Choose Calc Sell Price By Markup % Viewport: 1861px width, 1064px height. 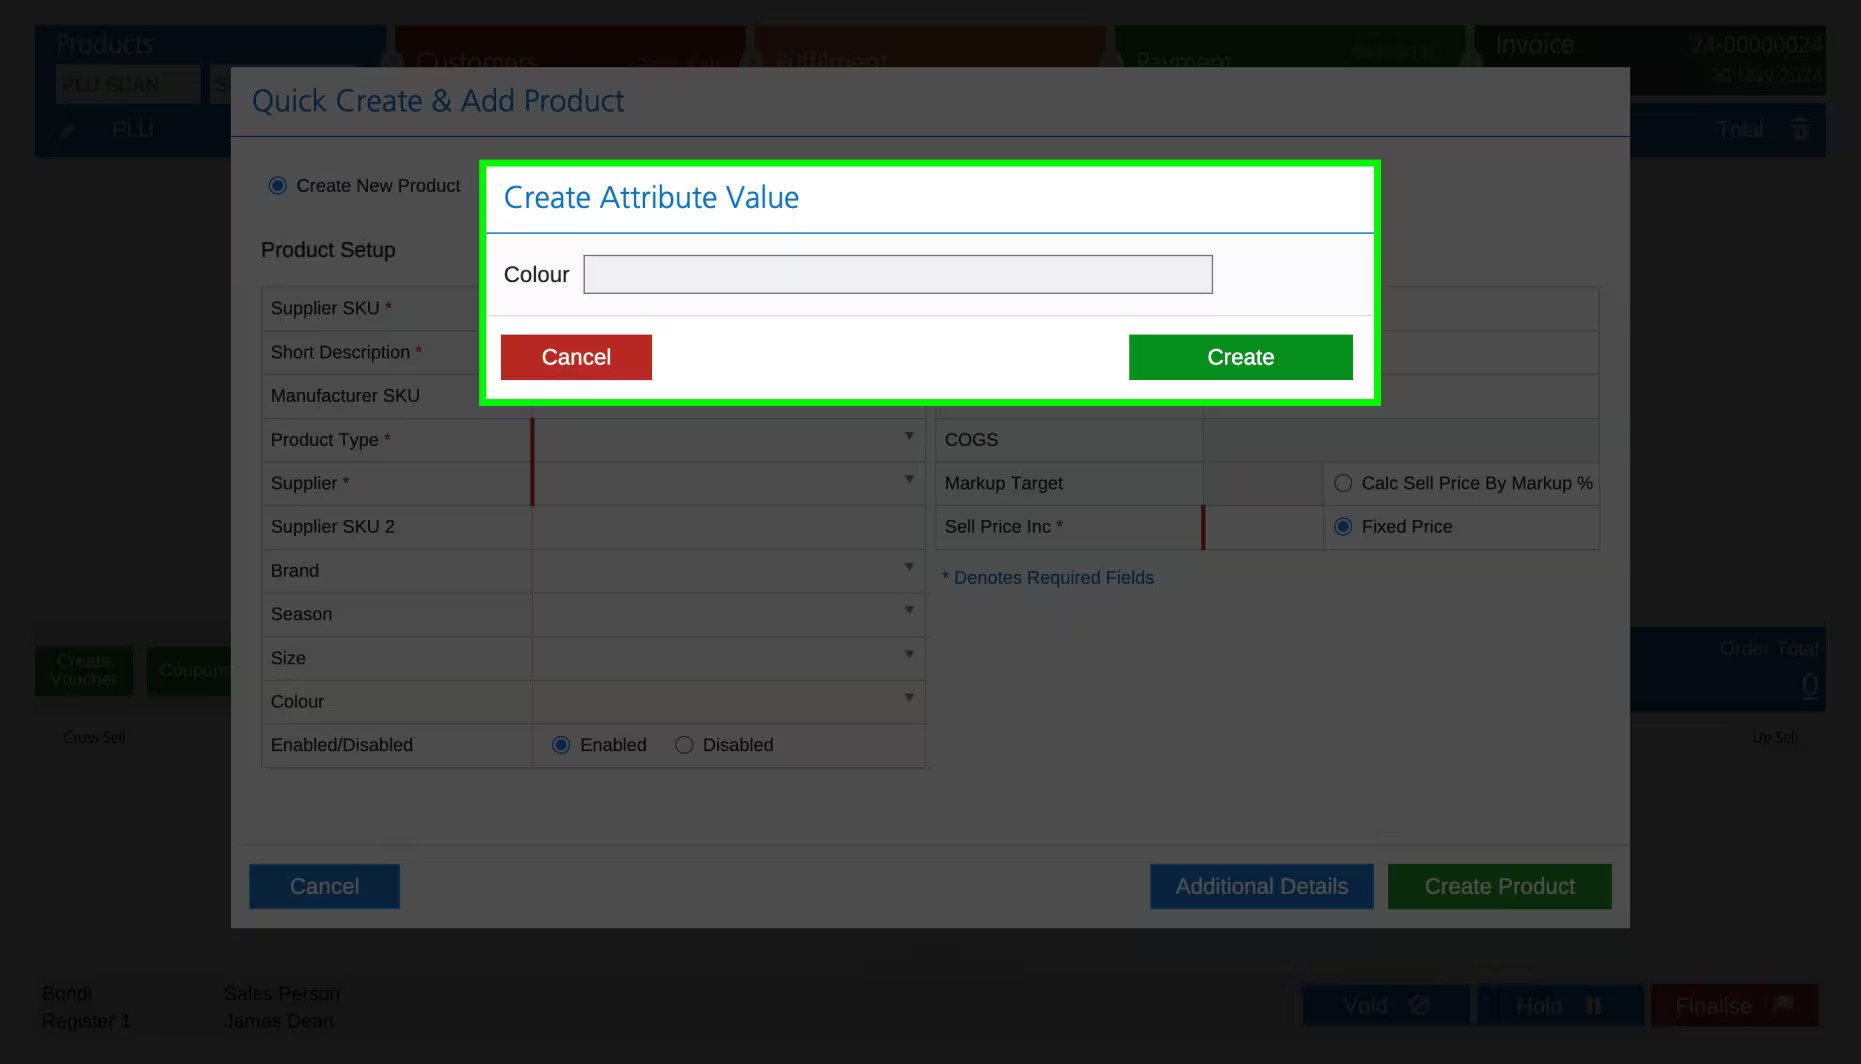(1343, 483)
